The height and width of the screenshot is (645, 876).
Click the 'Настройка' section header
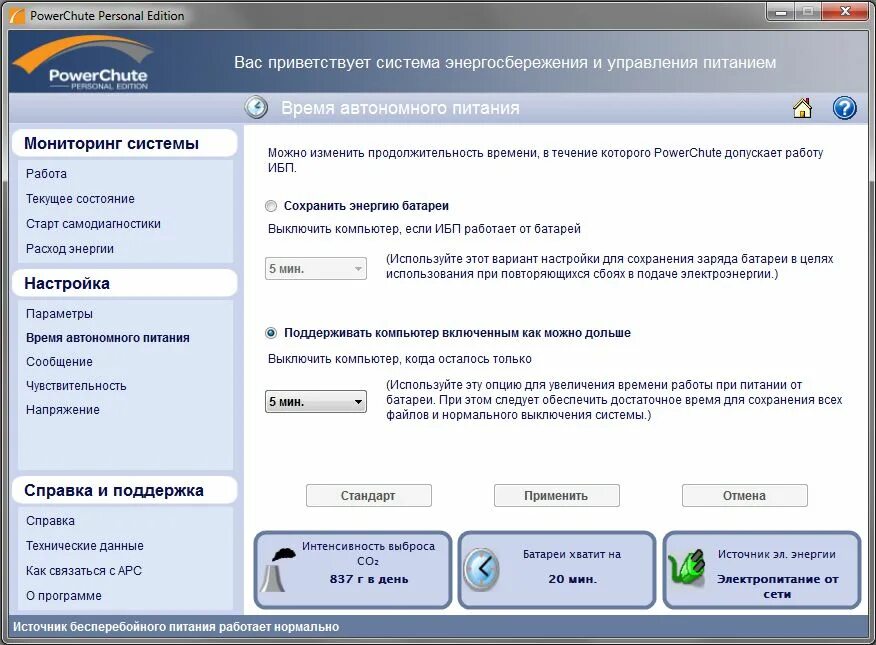click(125, 283)
